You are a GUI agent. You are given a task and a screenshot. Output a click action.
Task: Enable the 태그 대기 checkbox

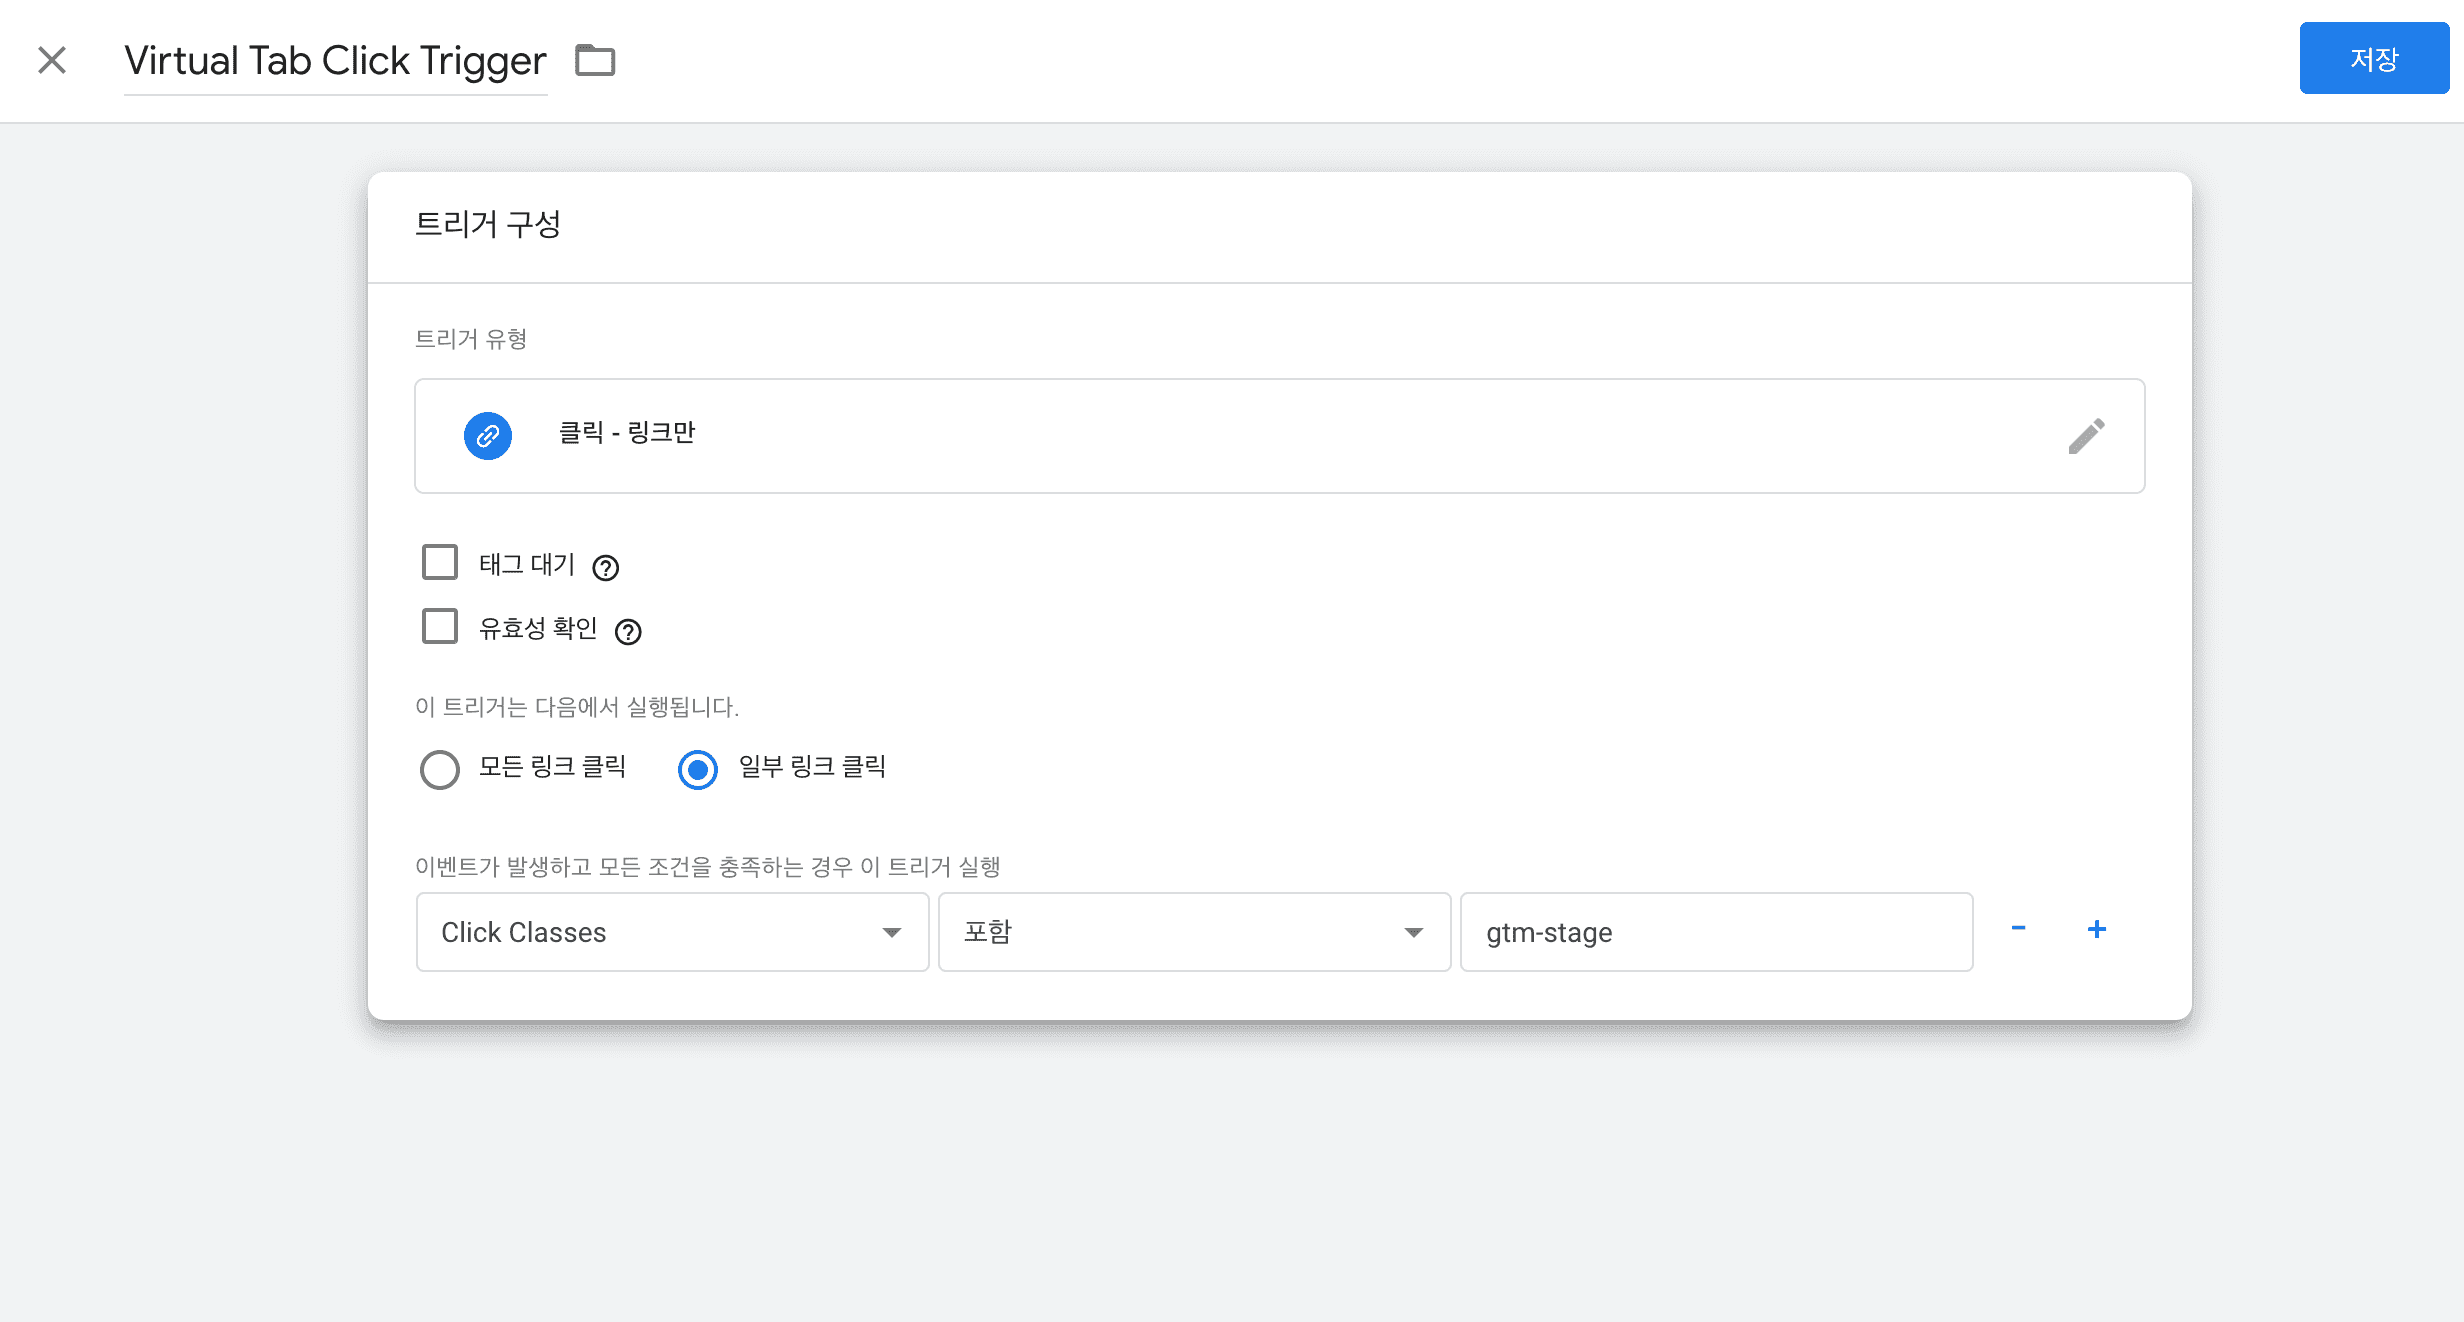[x=440, y=563]
